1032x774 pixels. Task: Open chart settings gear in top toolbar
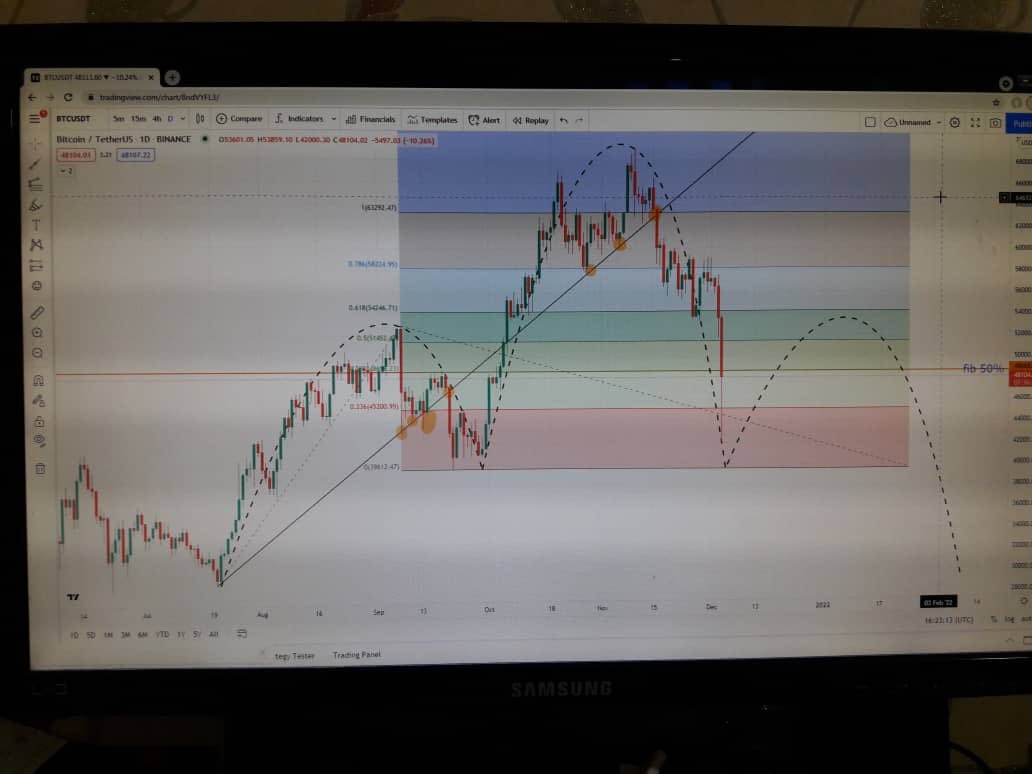click(954, 122)
